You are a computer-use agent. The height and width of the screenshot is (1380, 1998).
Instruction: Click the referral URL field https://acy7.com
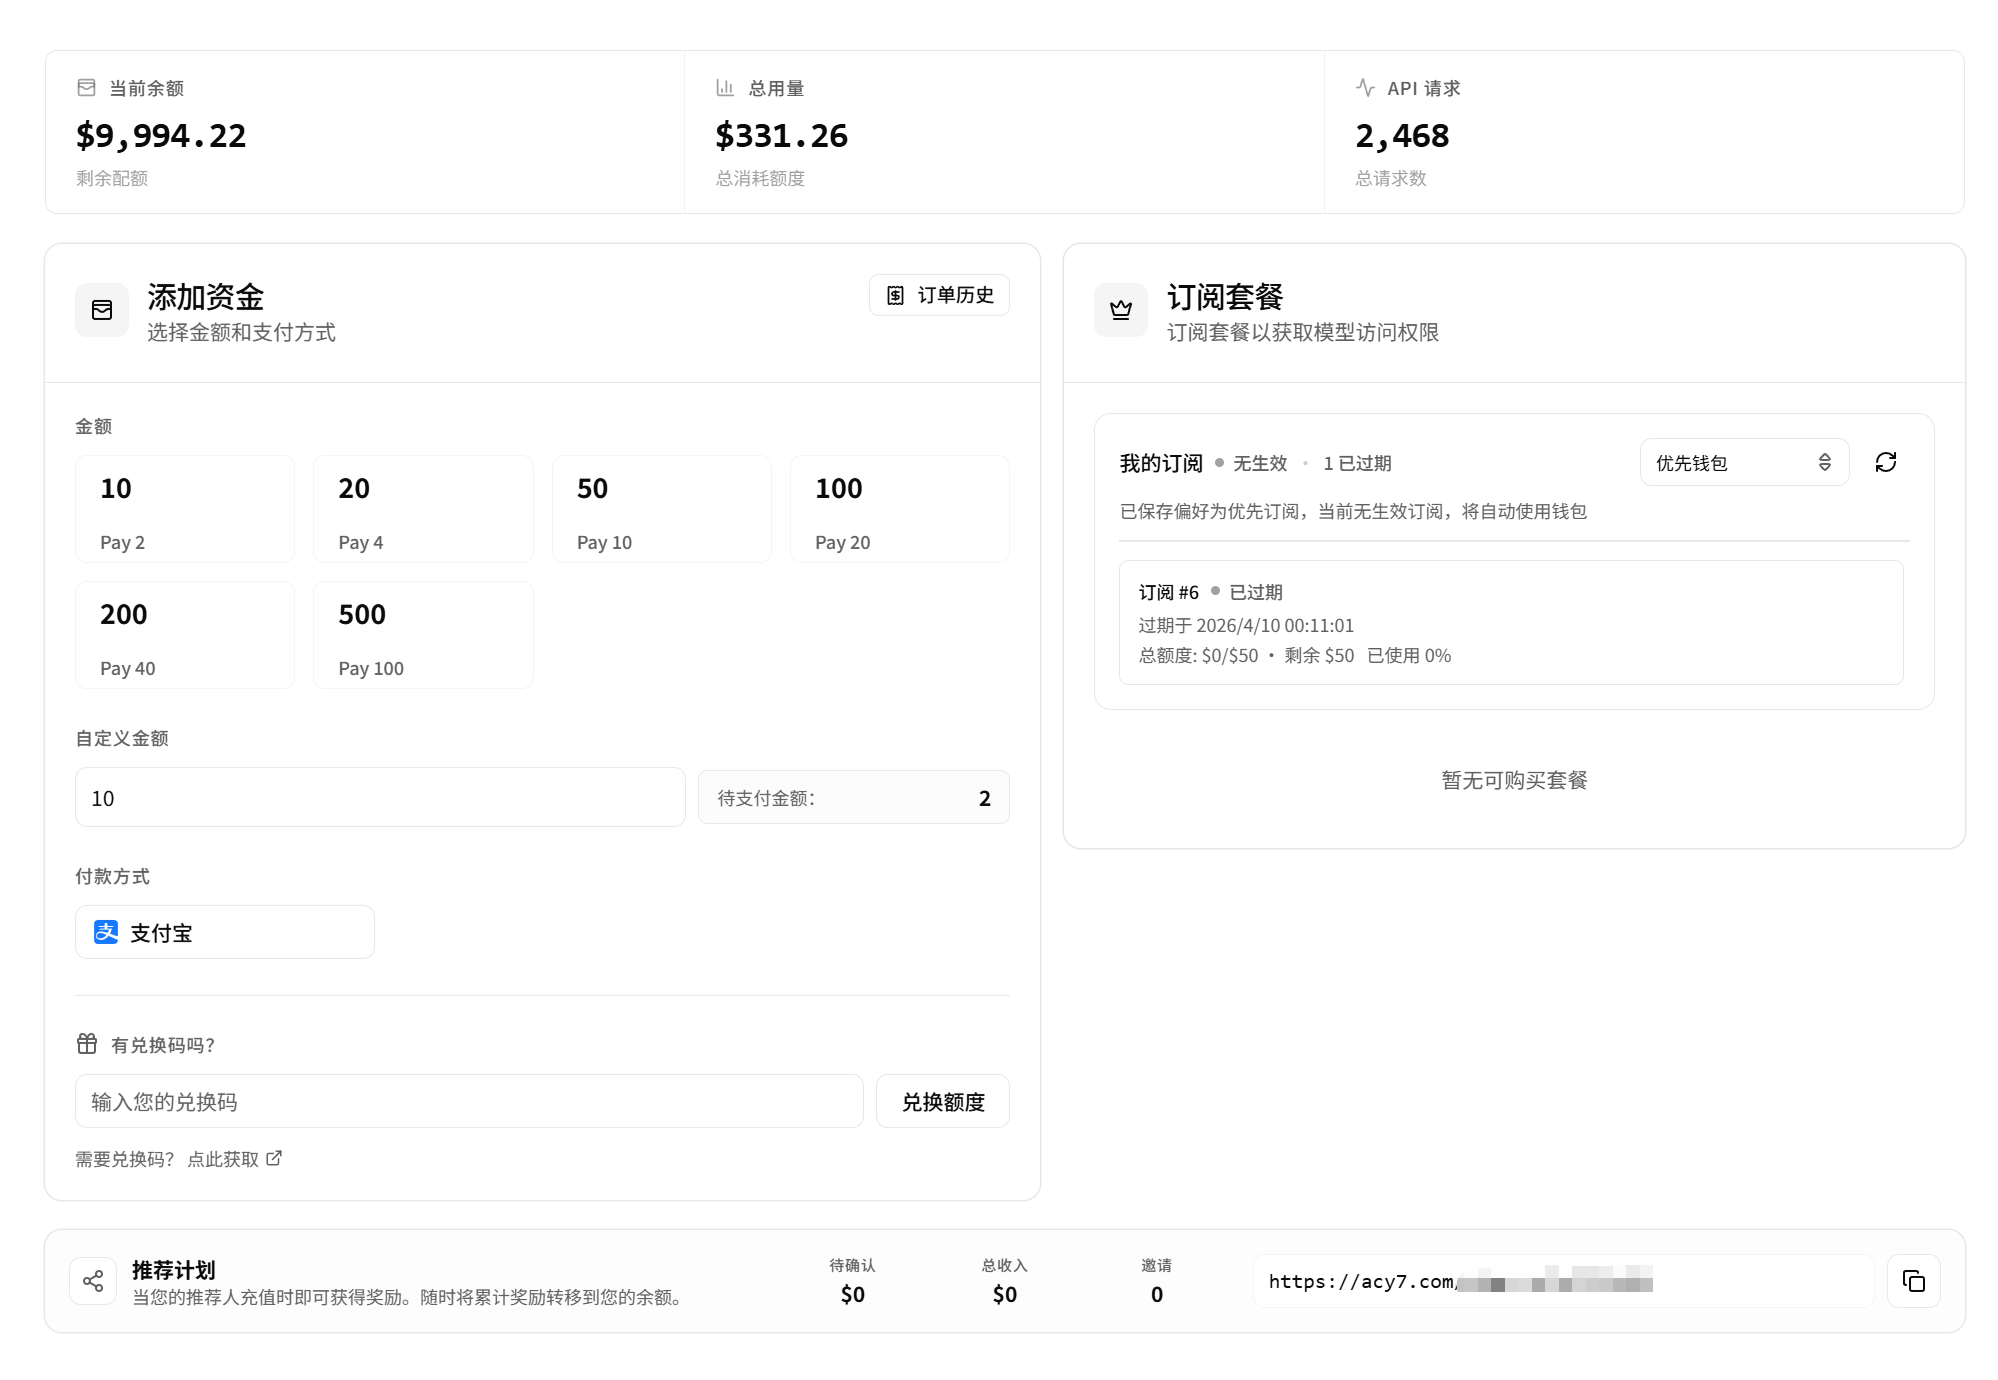pyautogui.click(x=1563, y=1281)
